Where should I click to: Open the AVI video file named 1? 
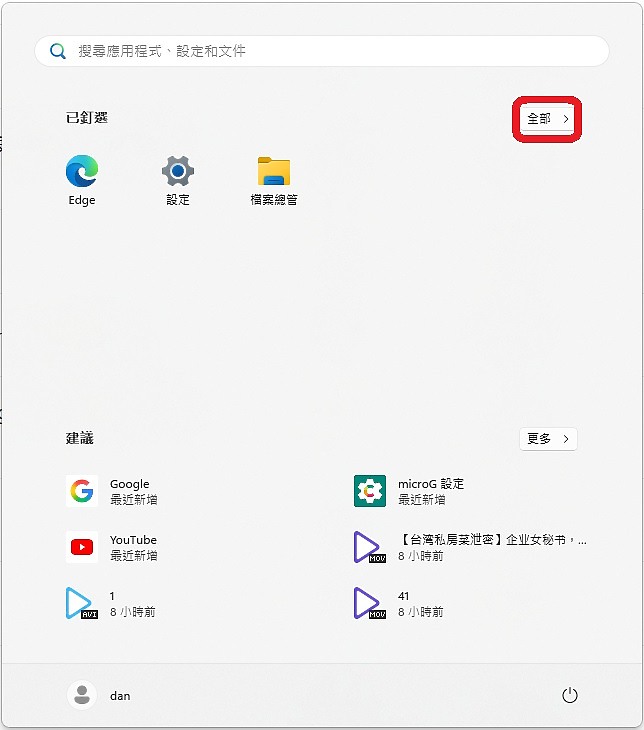(111, 603)
